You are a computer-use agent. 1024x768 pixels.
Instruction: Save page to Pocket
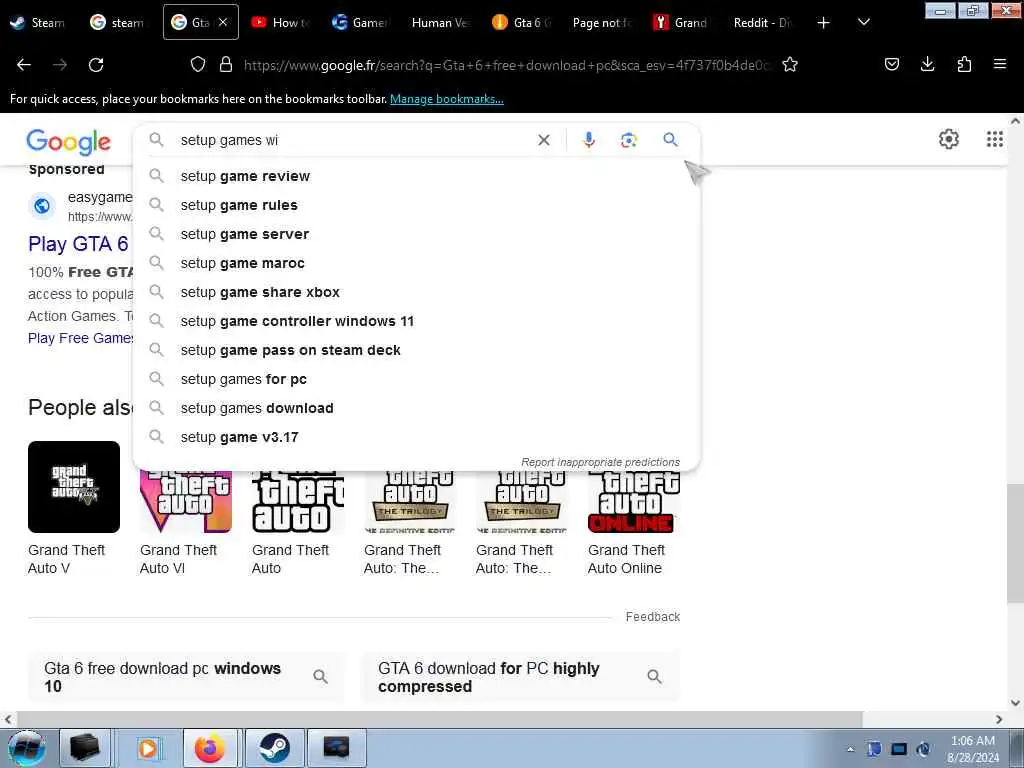coord(891,65)
